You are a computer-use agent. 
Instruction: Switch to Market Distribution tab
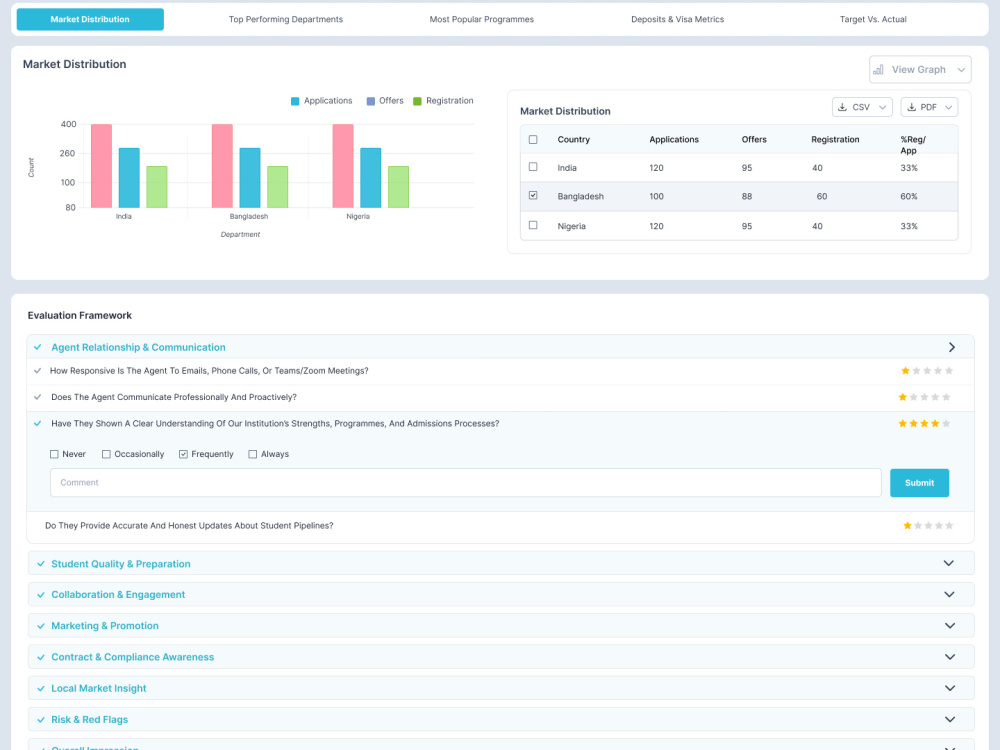(x=90, y=19)
